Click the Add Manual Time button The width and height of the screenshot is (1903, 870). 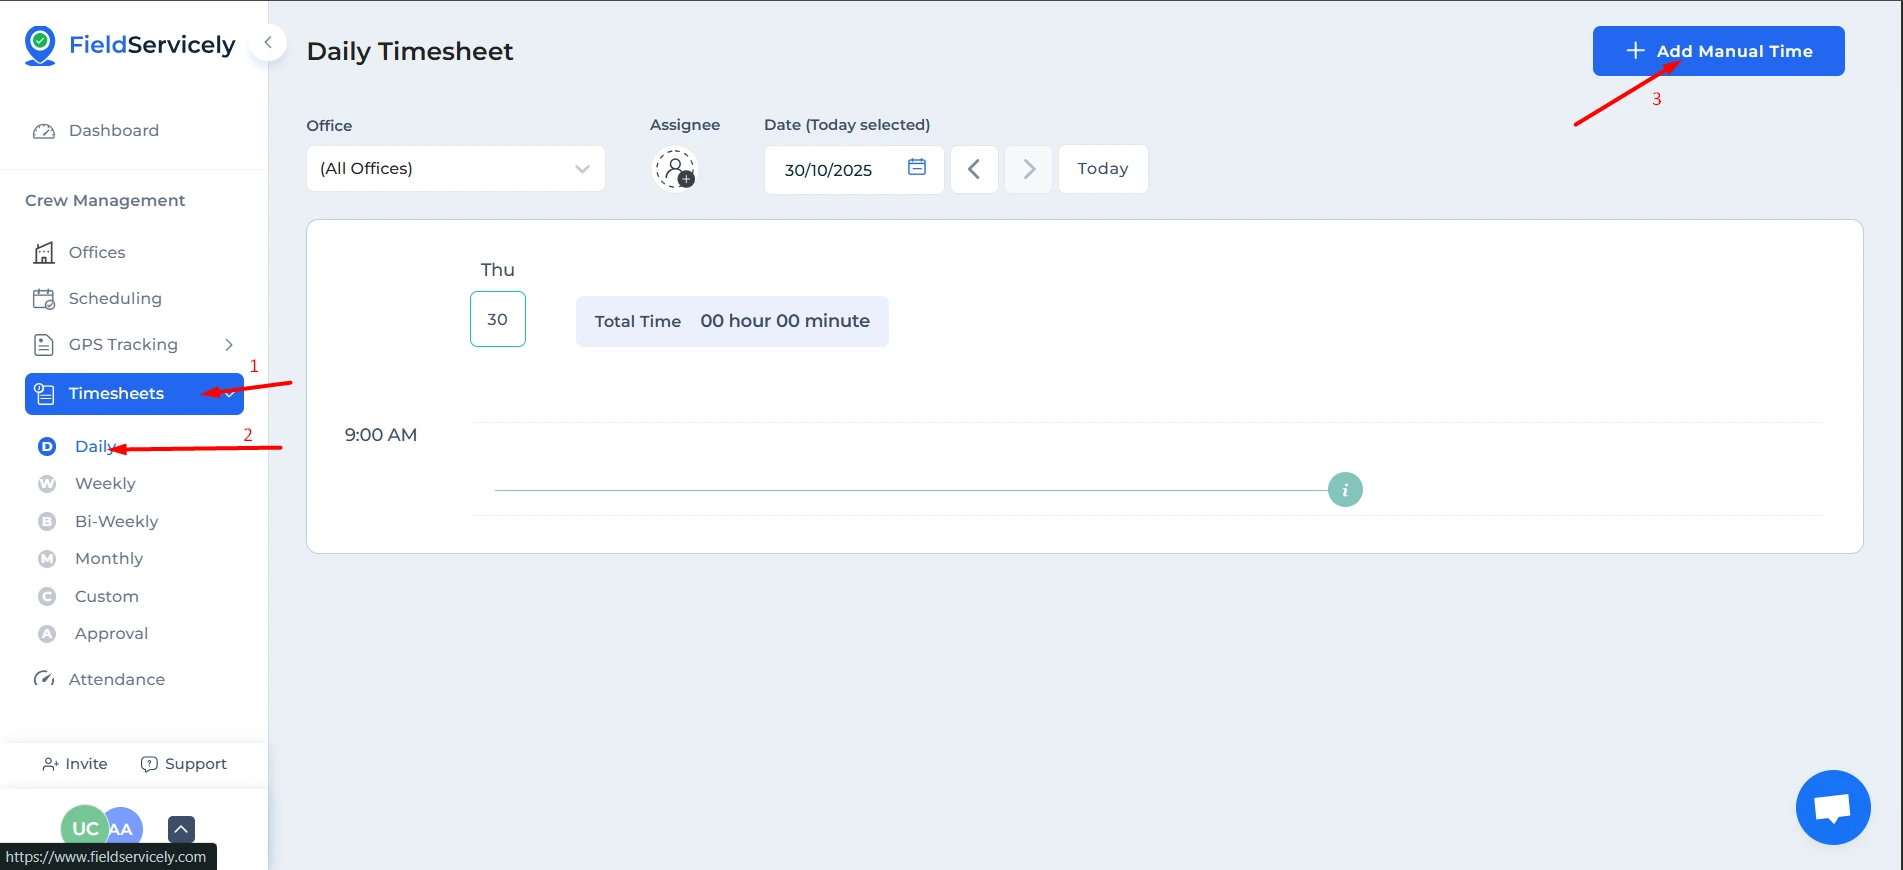(x=1718, y=51)
